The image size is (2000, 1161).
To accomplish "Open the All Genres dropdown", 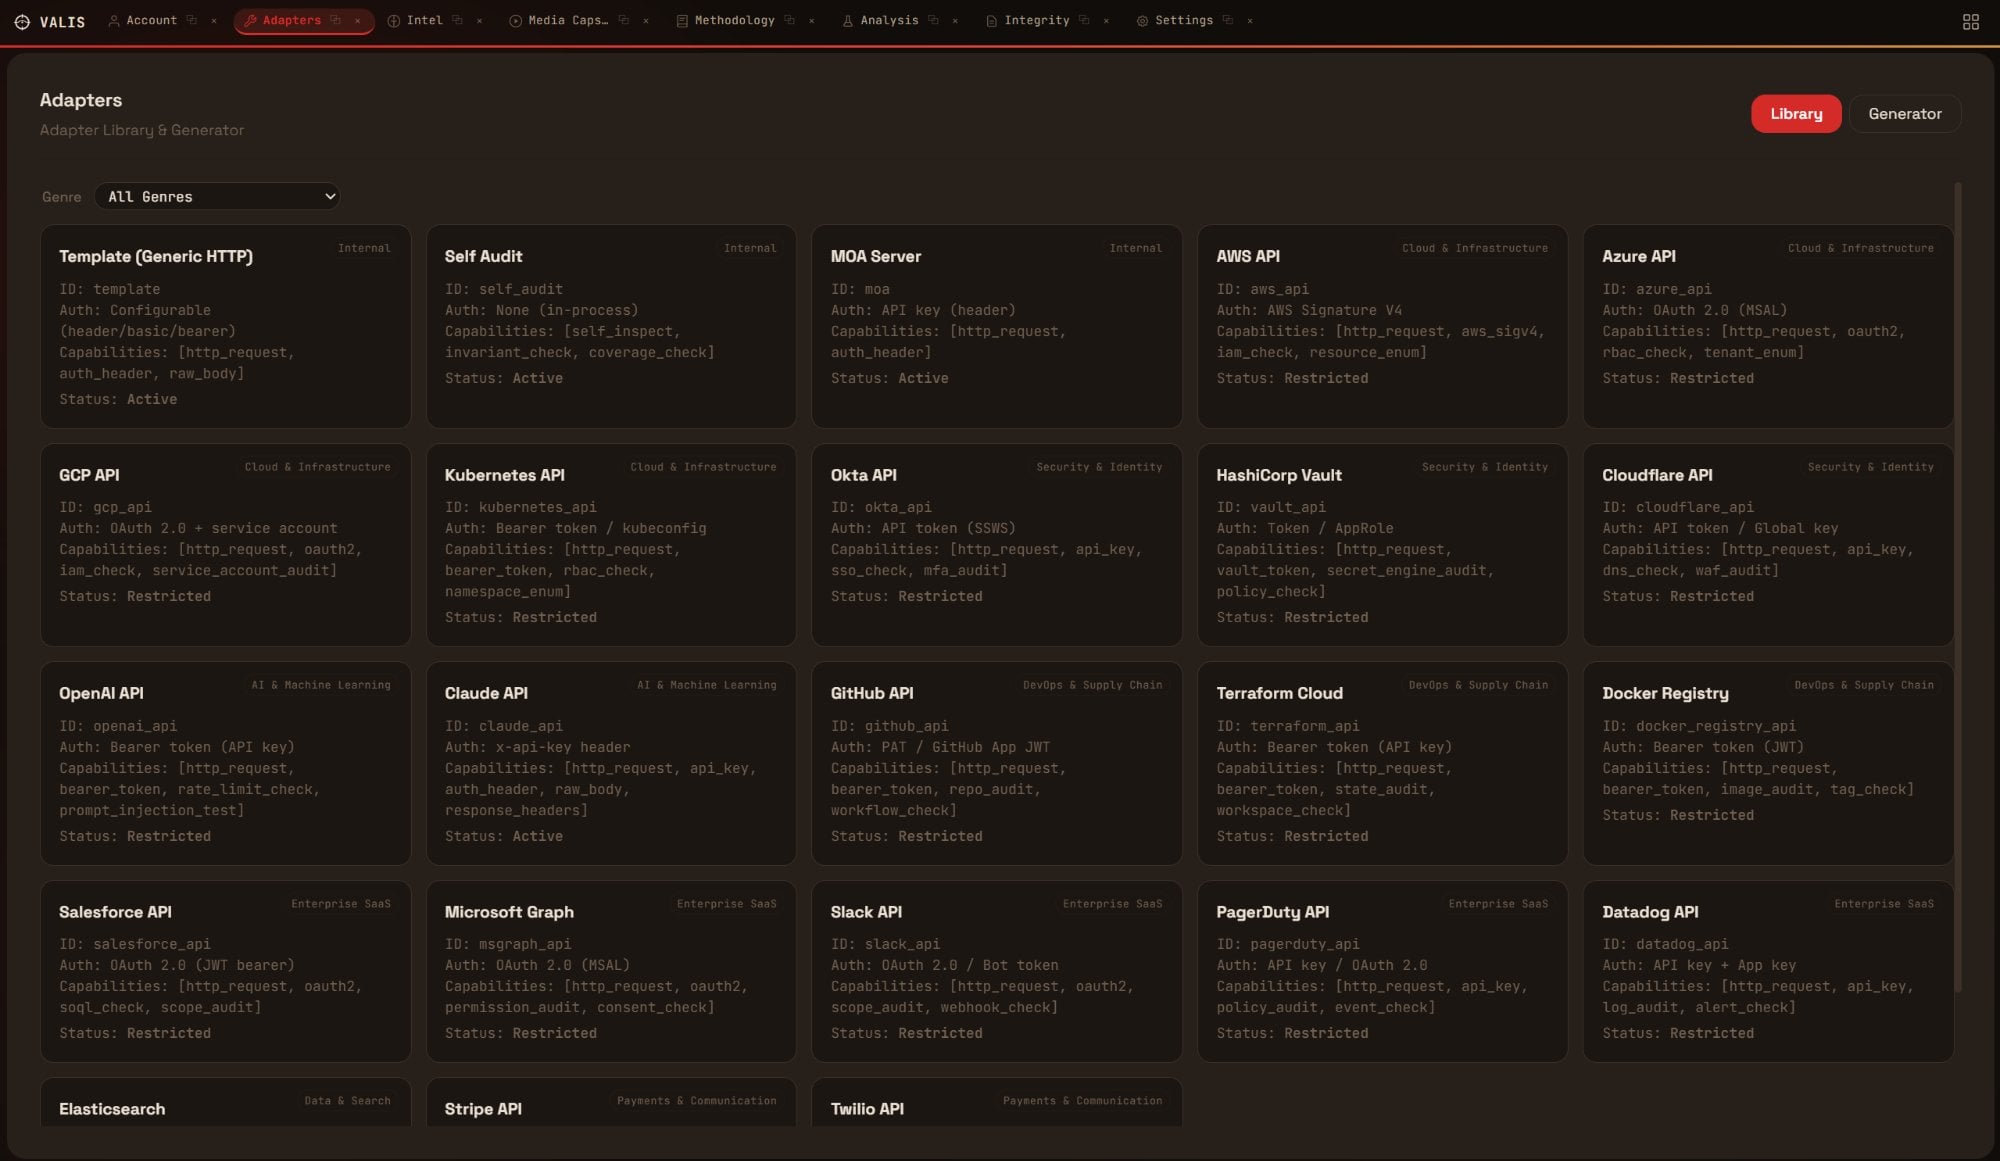I will 217,197.
